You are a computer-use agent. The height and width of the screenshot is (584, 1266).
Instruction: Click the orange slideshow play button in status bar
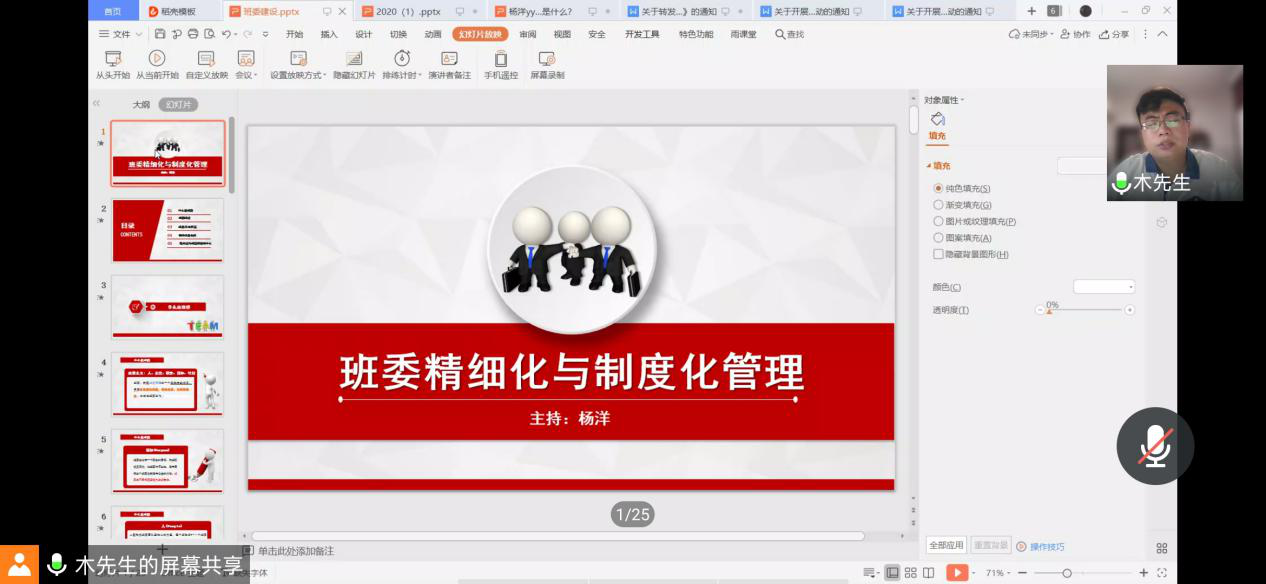[x=957, y=573]
